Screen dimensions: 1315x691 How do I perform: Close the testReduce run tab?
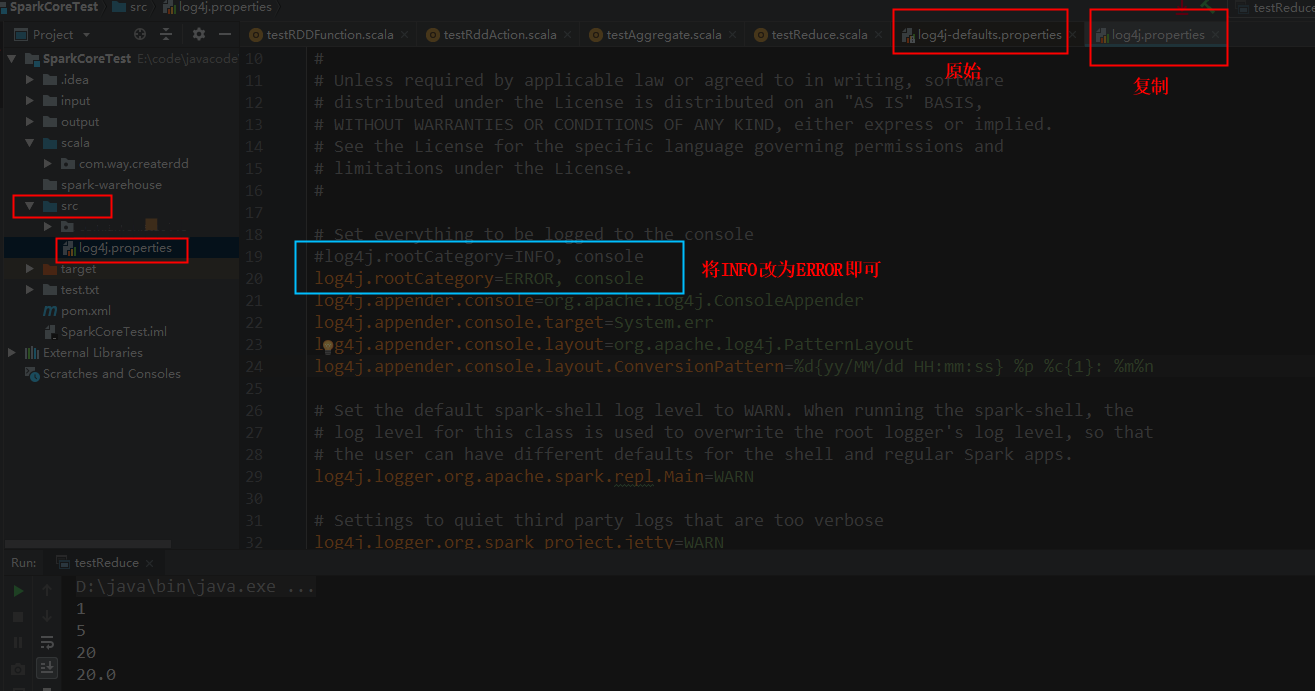pyautogui.click(x=150, y=563)
